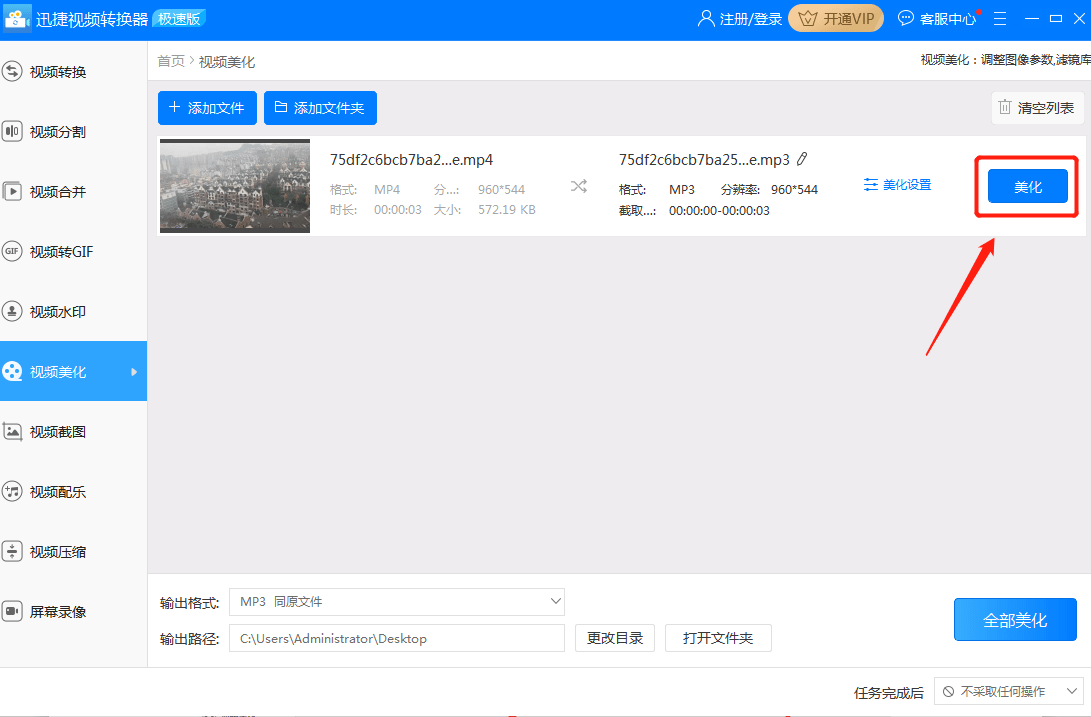
Task: Click the 开通VIP upgrade badge
Action: 836,17
